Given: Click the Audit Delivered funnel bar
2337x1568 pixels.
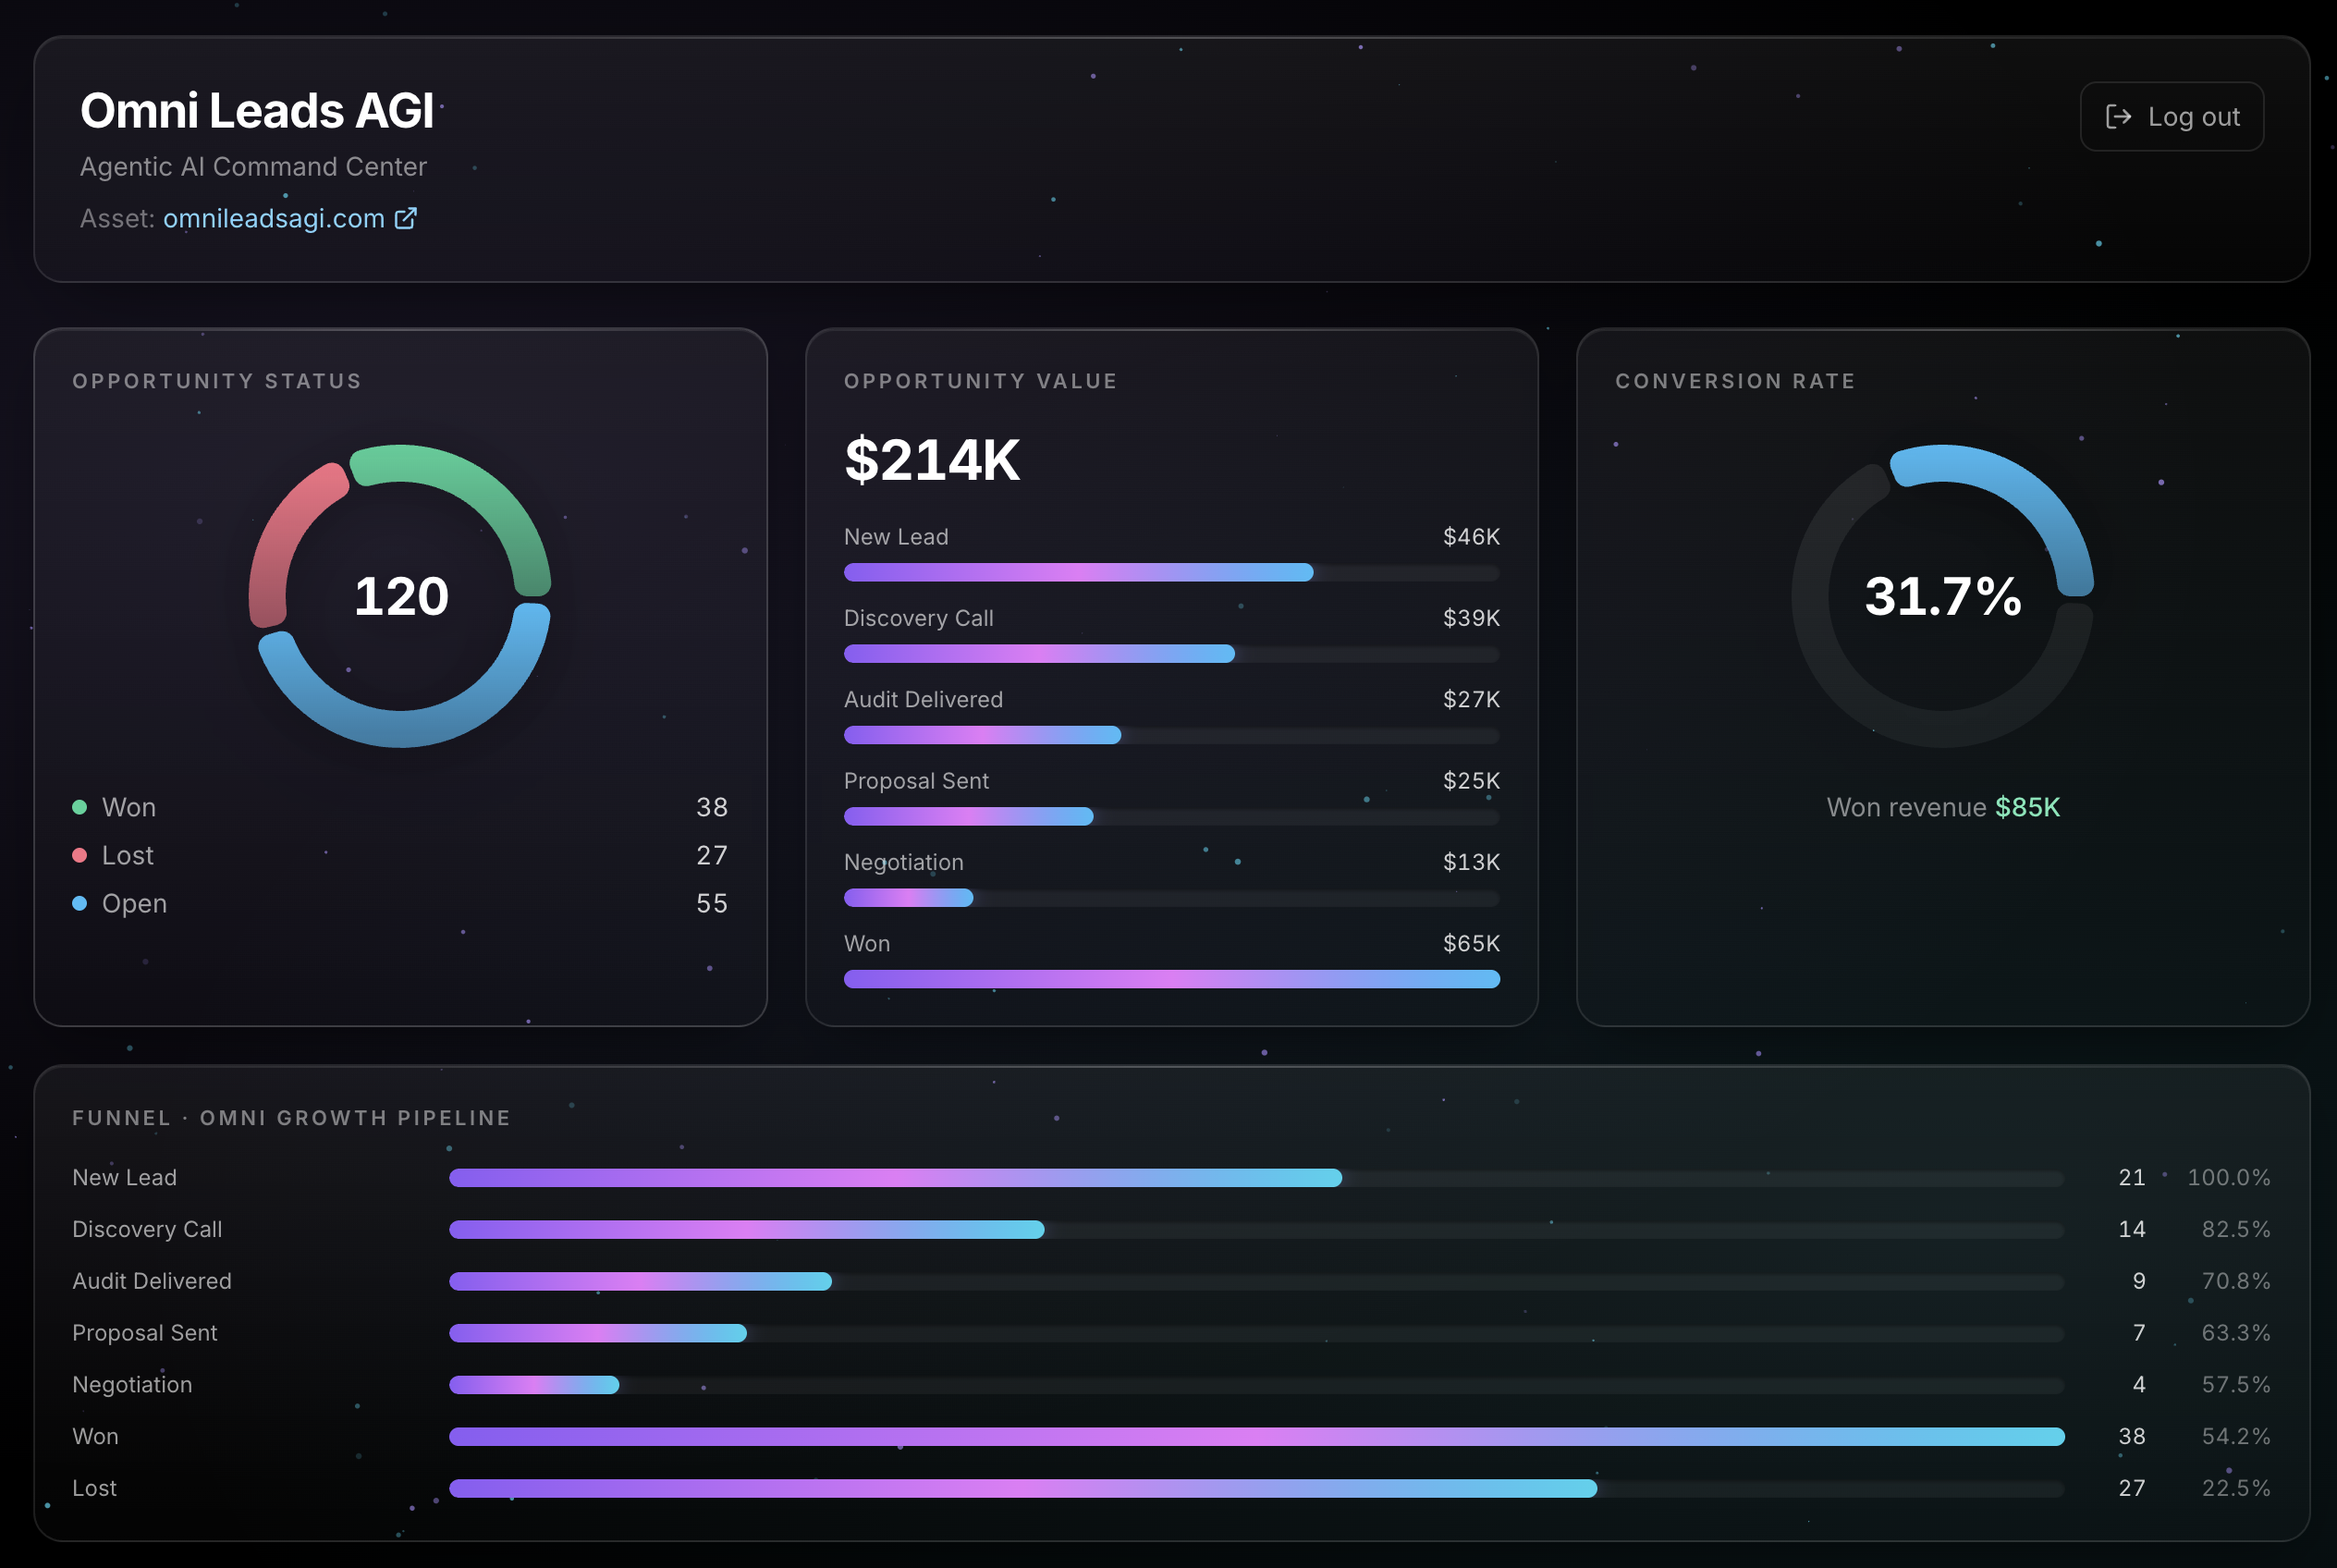Looking at the screenshot, I should point(1257,1281).
